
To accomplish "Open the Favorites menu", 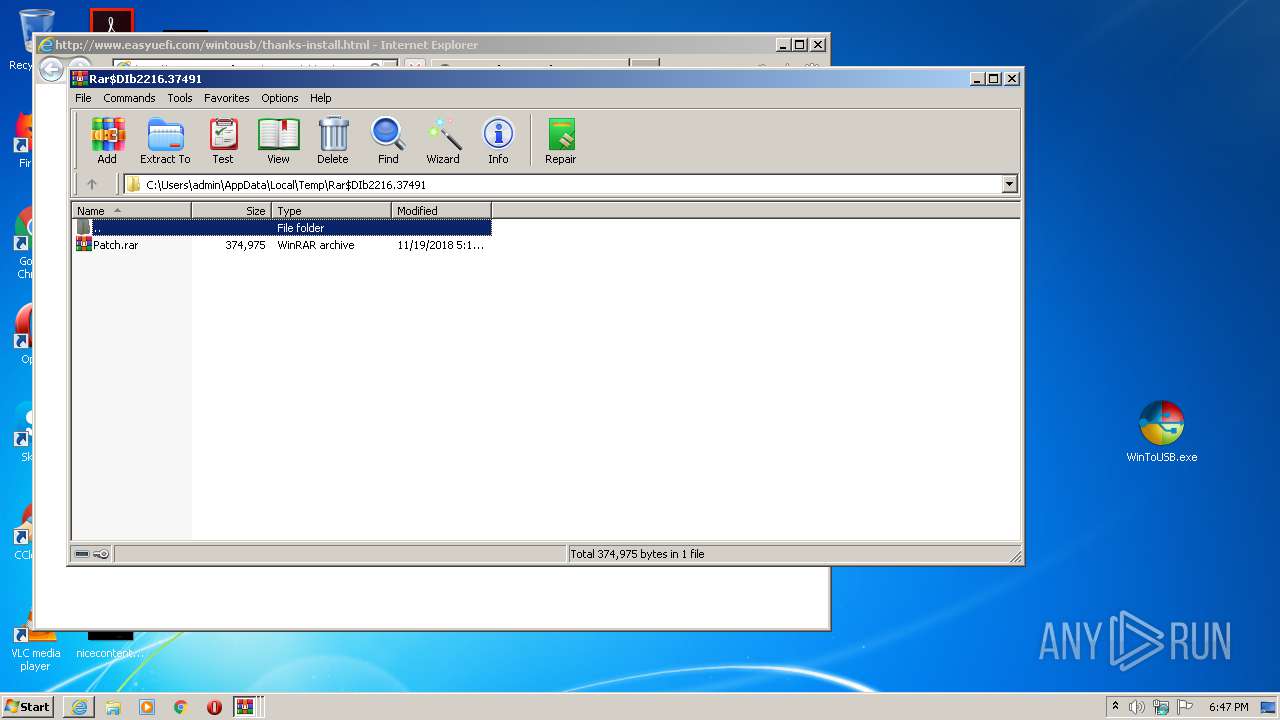I will [227, 98].
